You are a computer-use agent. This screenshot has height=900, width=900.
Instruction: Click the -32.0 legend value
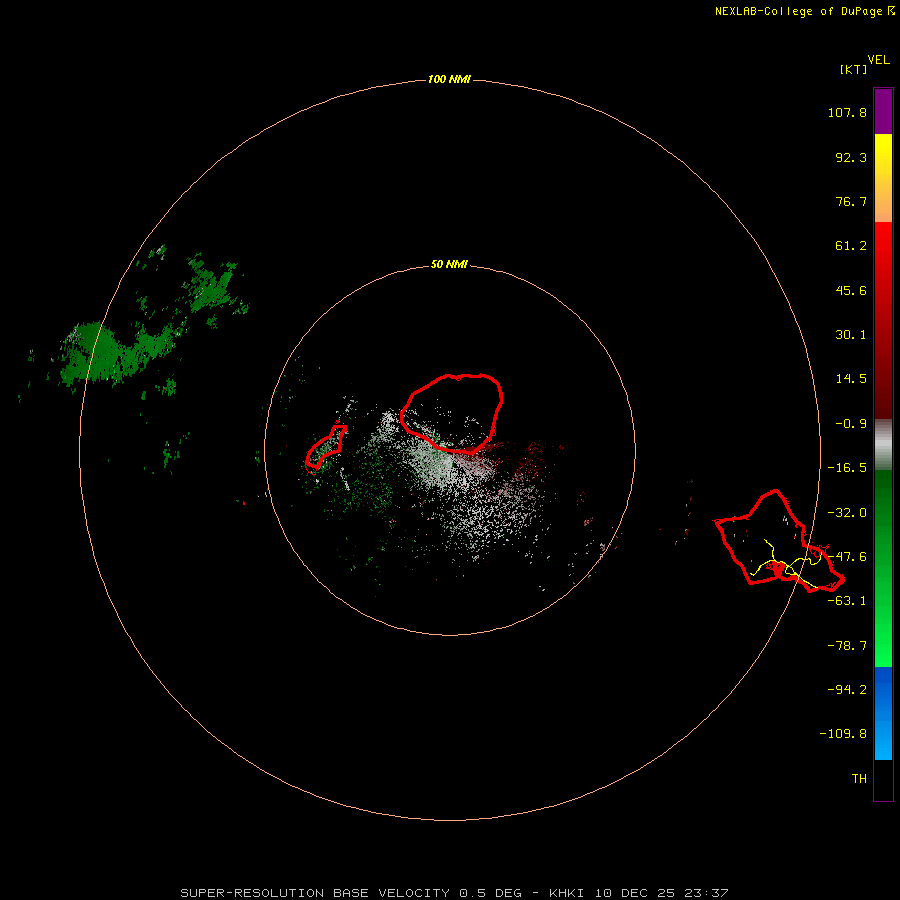coord(847,513)
